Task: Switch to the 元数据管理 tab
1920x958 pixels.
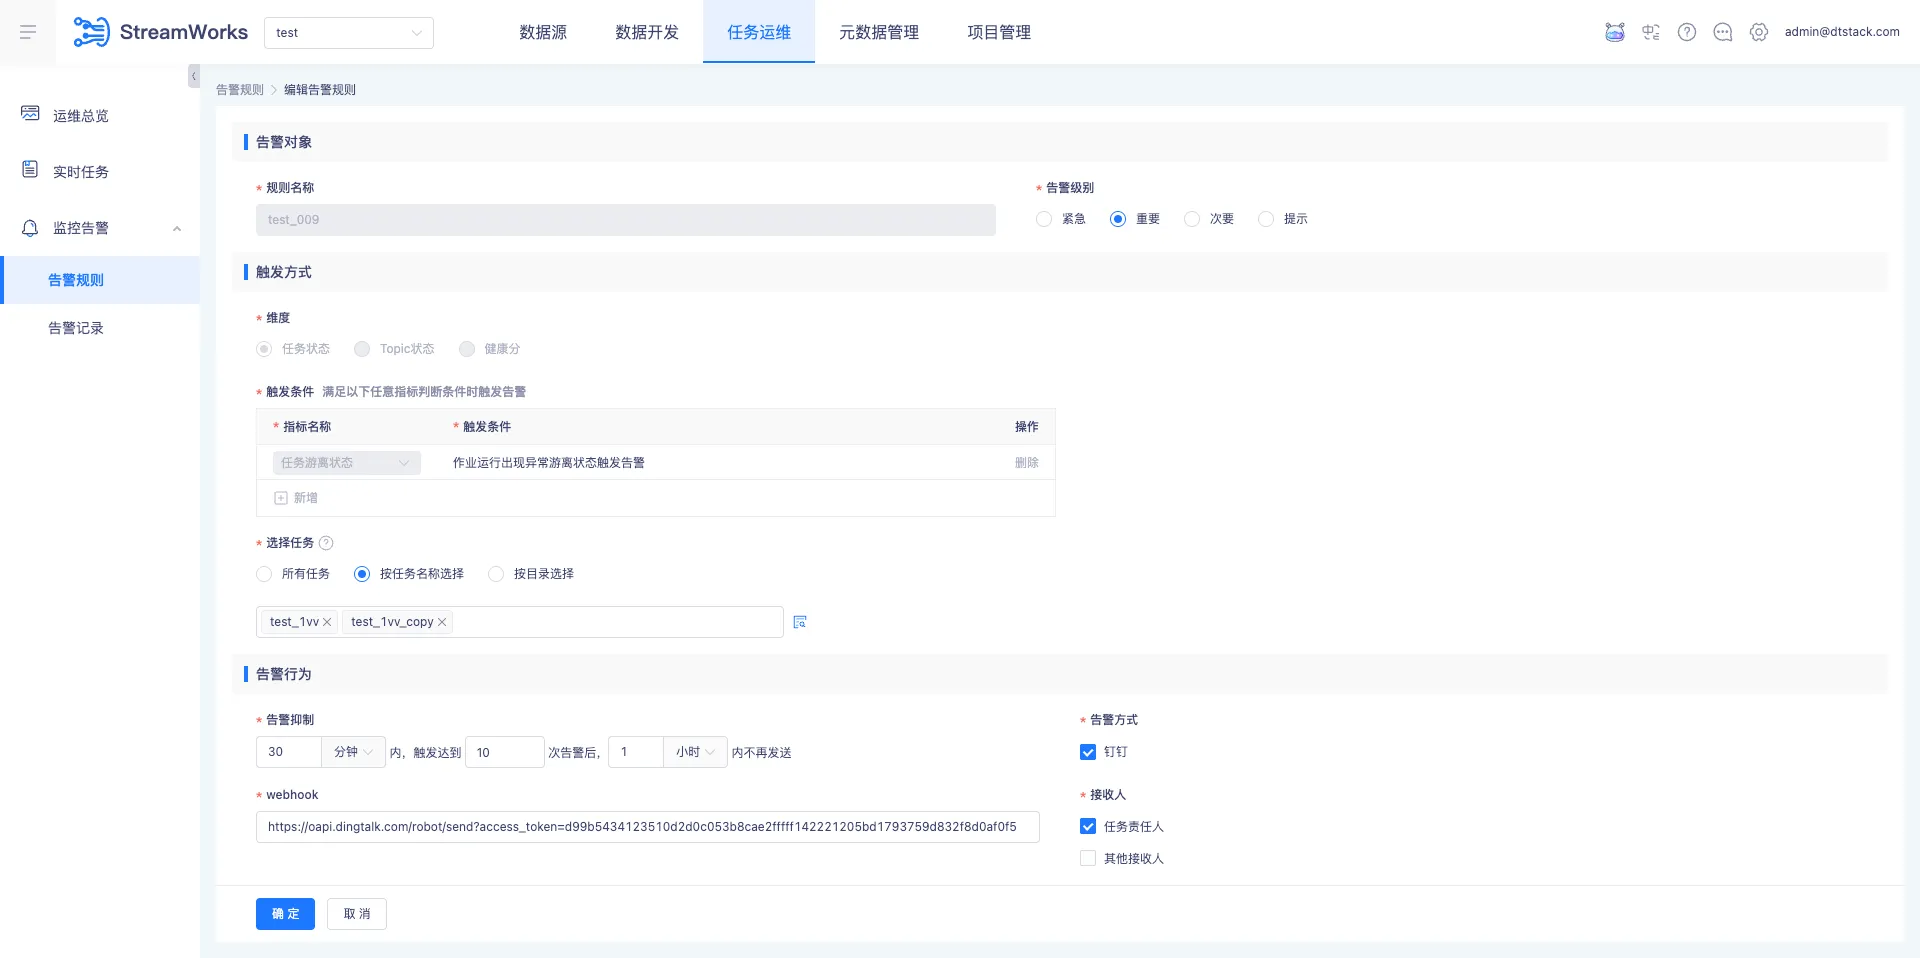Action: click(x=879, y=32)
